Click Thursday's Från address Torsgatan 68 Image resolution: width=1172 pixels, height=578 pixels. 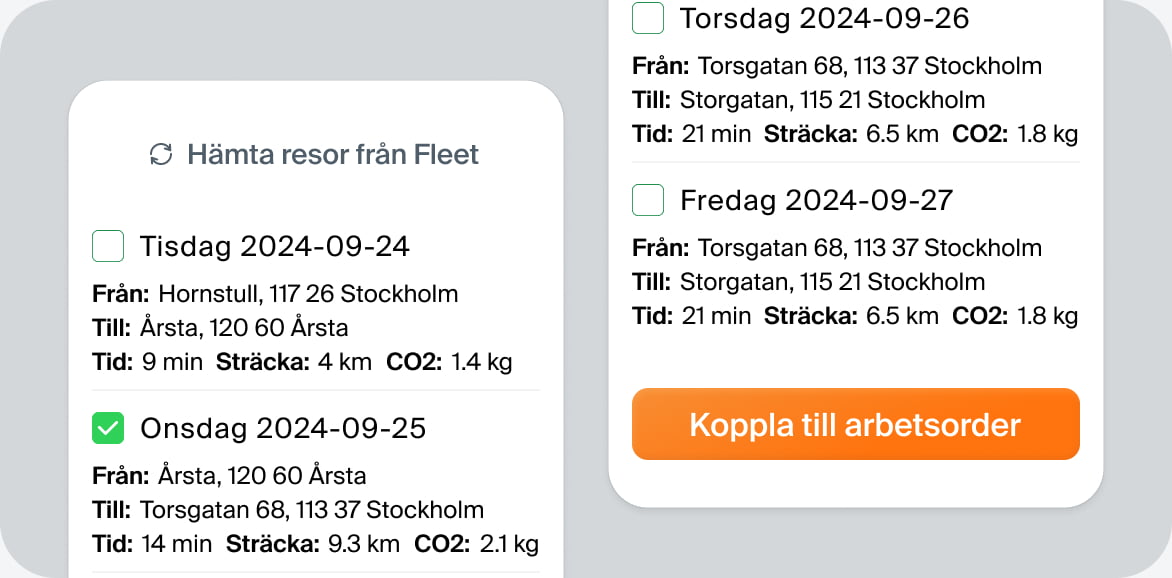[x=869, y=66]
